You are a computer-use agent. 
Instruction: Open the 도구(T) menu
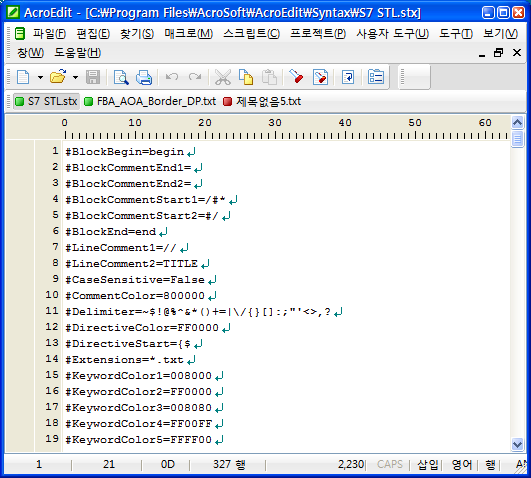(x=456, y=34)
